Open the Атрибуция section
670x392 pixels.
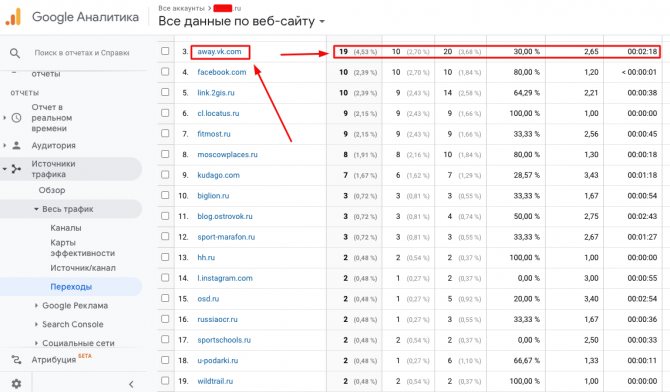tap(54, 360)
